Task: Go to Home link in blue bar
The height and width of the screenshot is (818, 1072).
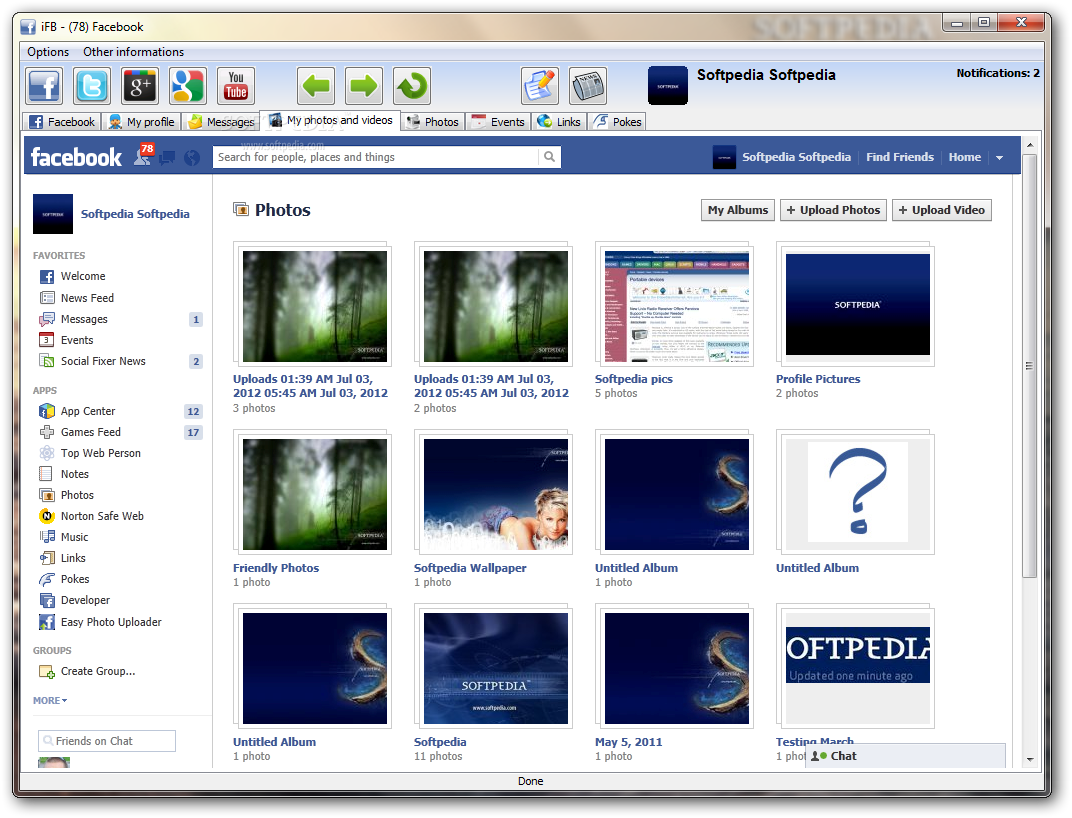Action: click(x=965, y=157)
